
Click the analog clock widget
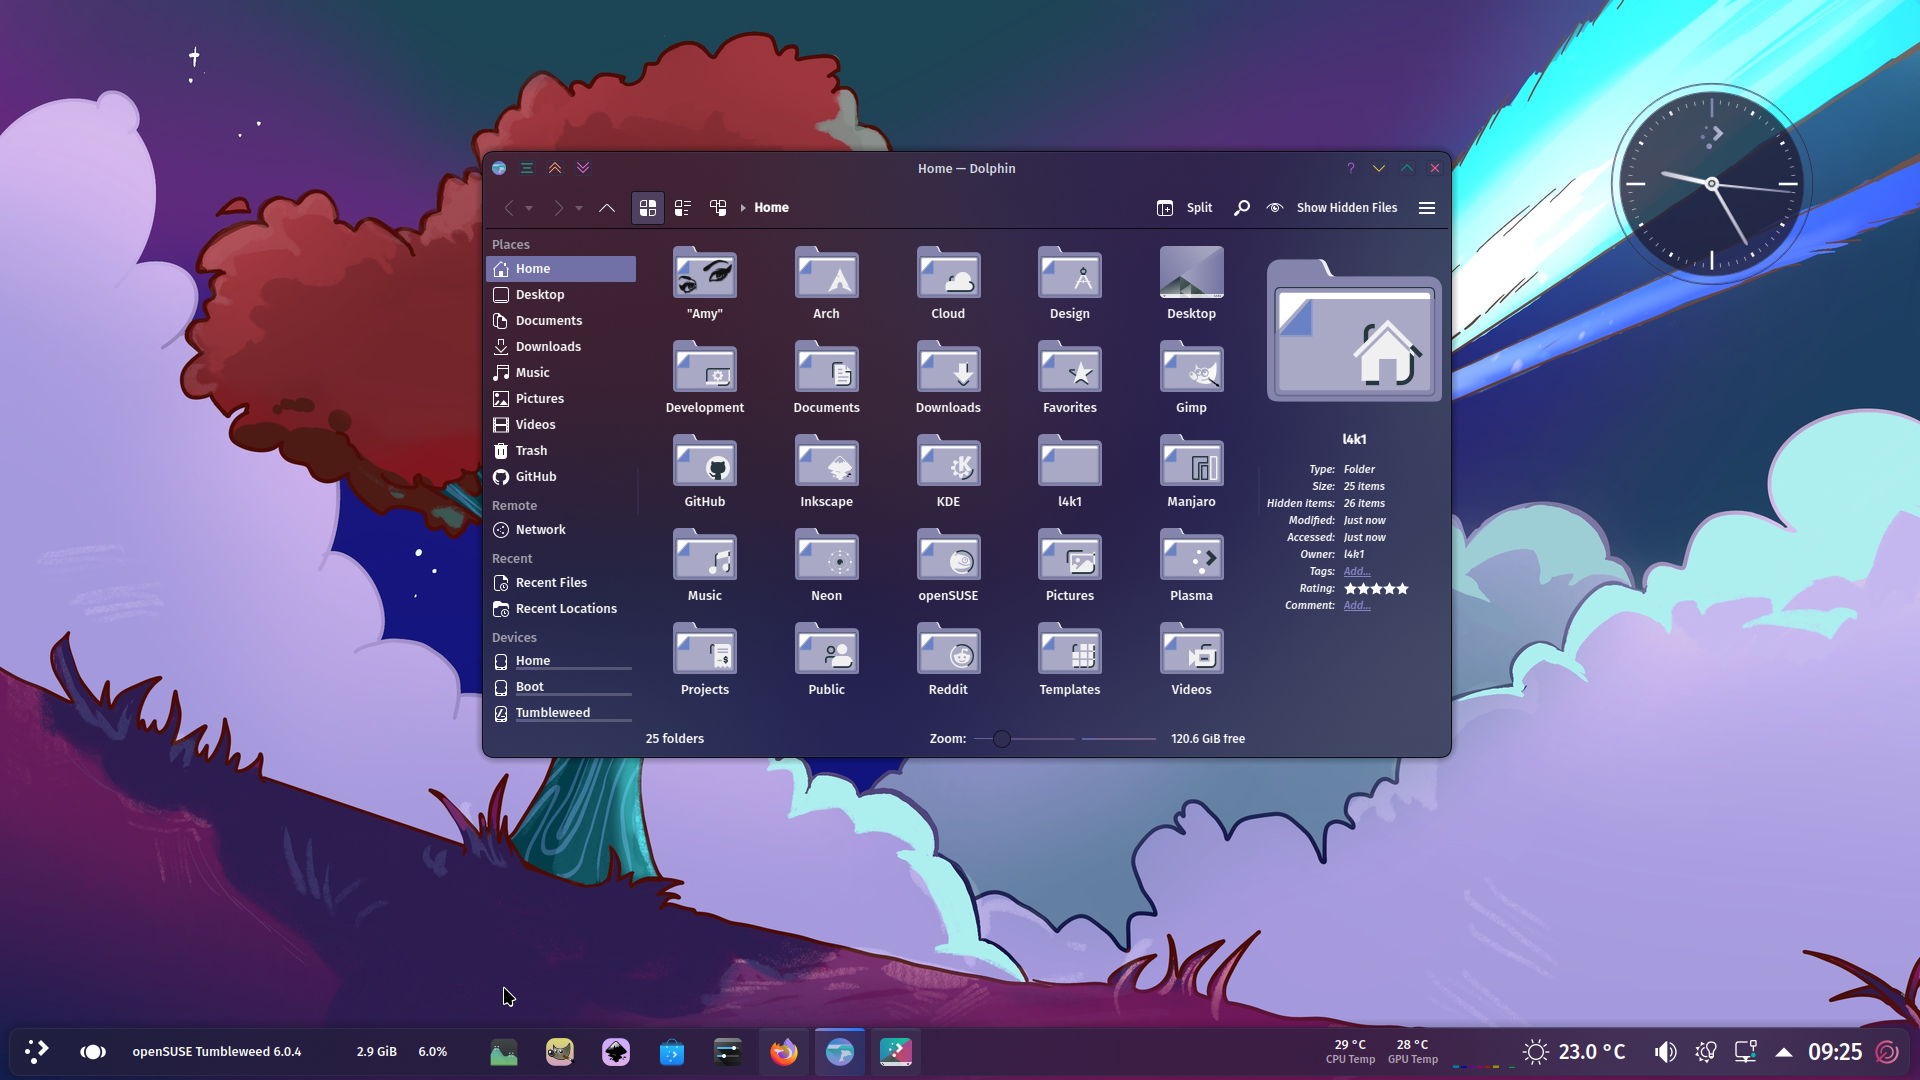(1711, 184)
